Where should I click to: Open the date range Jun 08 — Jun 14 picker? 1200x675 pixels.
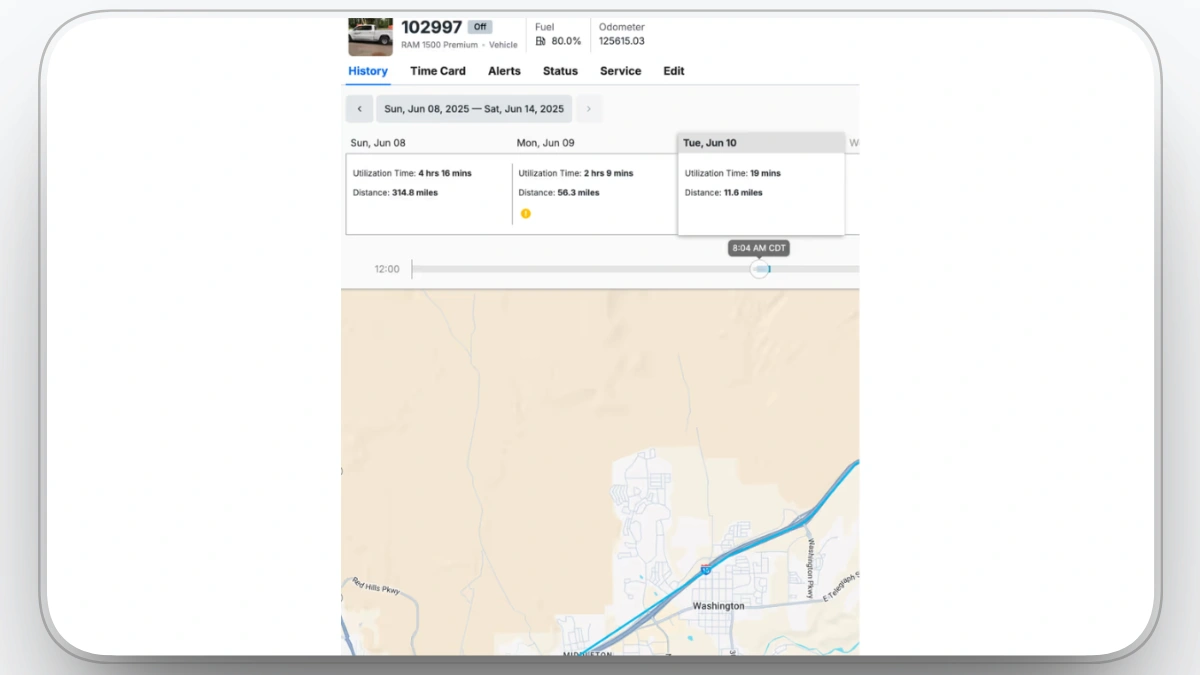click(x=474, y=109)
